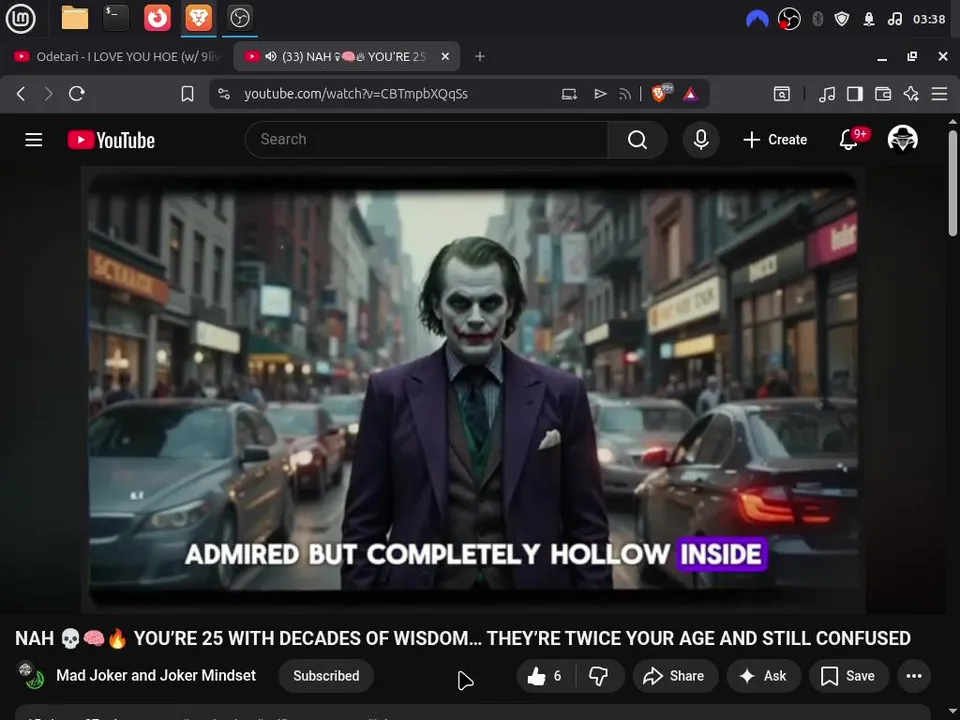Open Brave Rewards triangle icon

pyautogui.click(x=691, y=94)
